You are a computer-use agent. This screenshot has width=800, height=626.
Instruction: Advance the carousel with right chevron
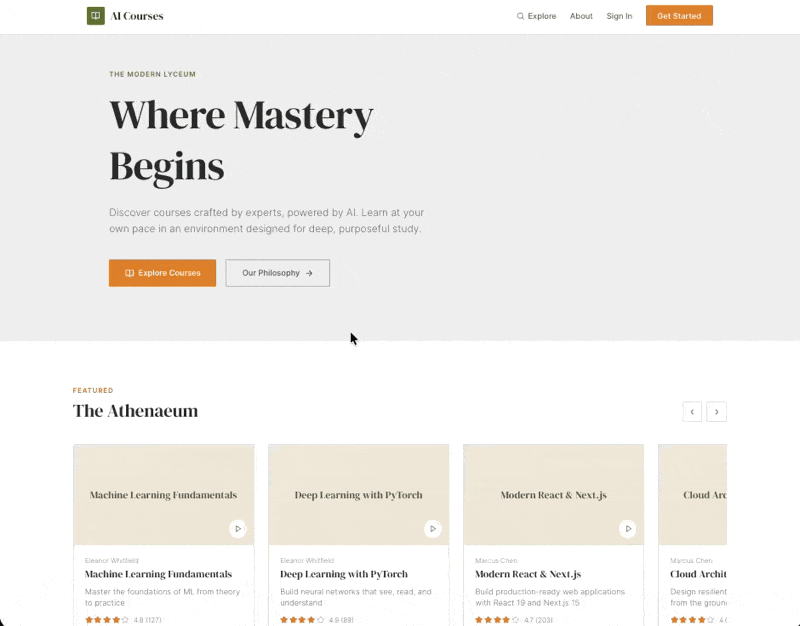tap(716, 412)
